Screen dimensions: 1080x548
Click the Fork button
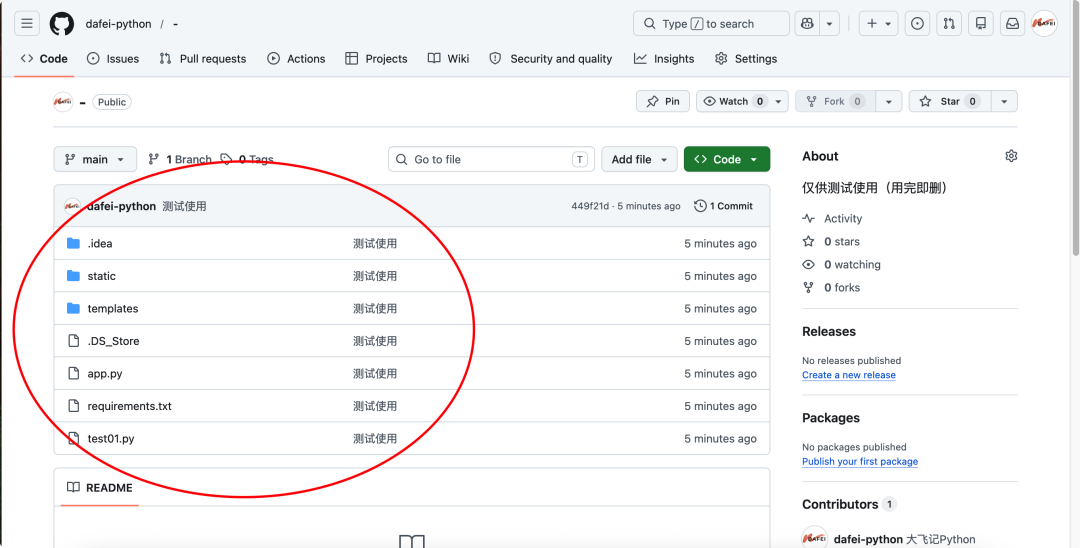click(835, 101)
